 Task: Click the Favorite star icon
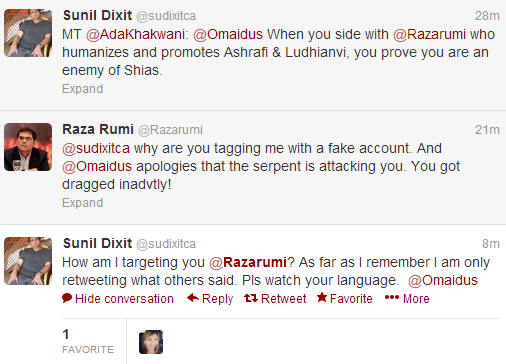tap(322, 297)
